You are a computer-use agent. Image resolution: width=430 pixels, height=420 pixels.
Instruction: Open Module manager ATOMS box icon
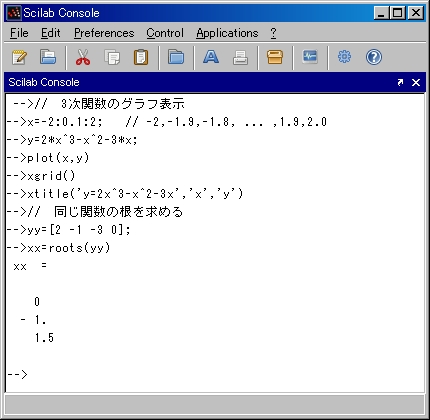point(275,57)
